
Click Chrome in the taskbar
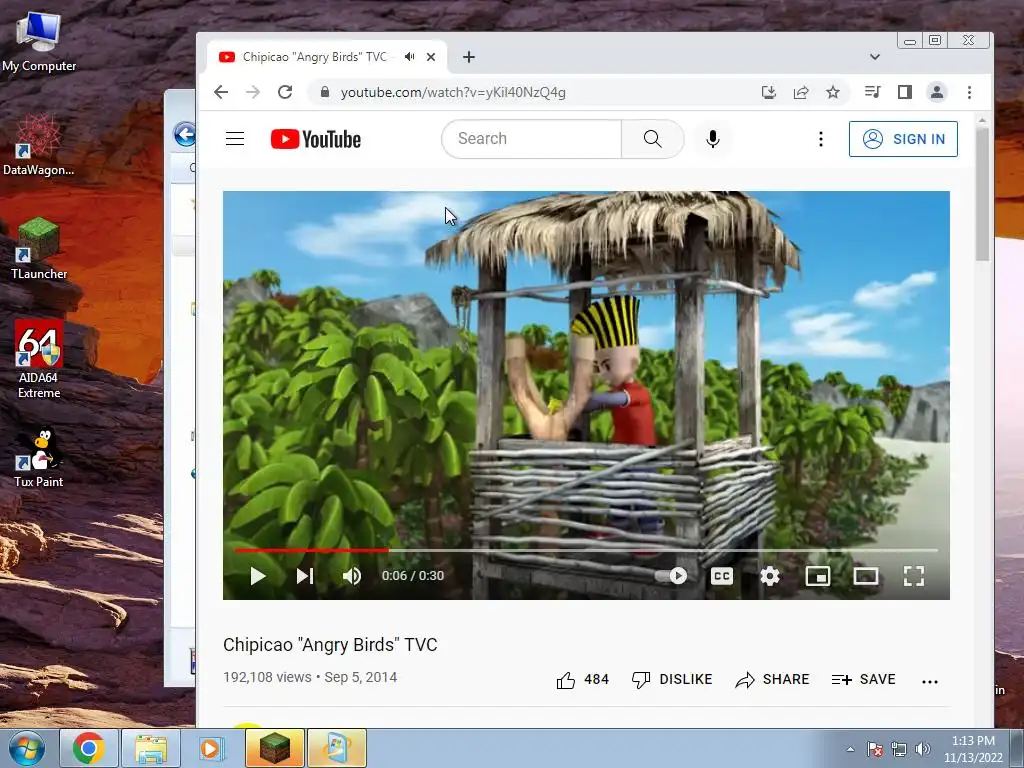tap(89, 748)
